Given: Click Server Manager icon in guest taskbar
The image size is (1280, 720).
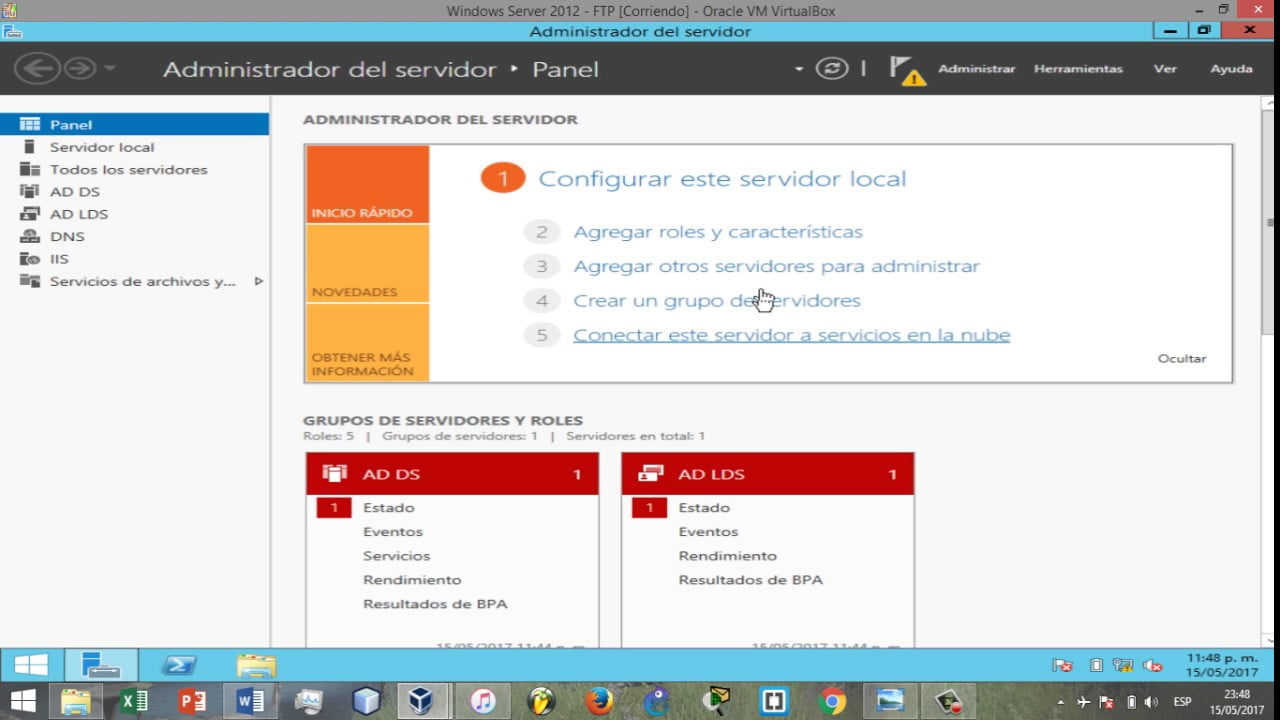Looking at the screenshot, I should tap(101, 665).
